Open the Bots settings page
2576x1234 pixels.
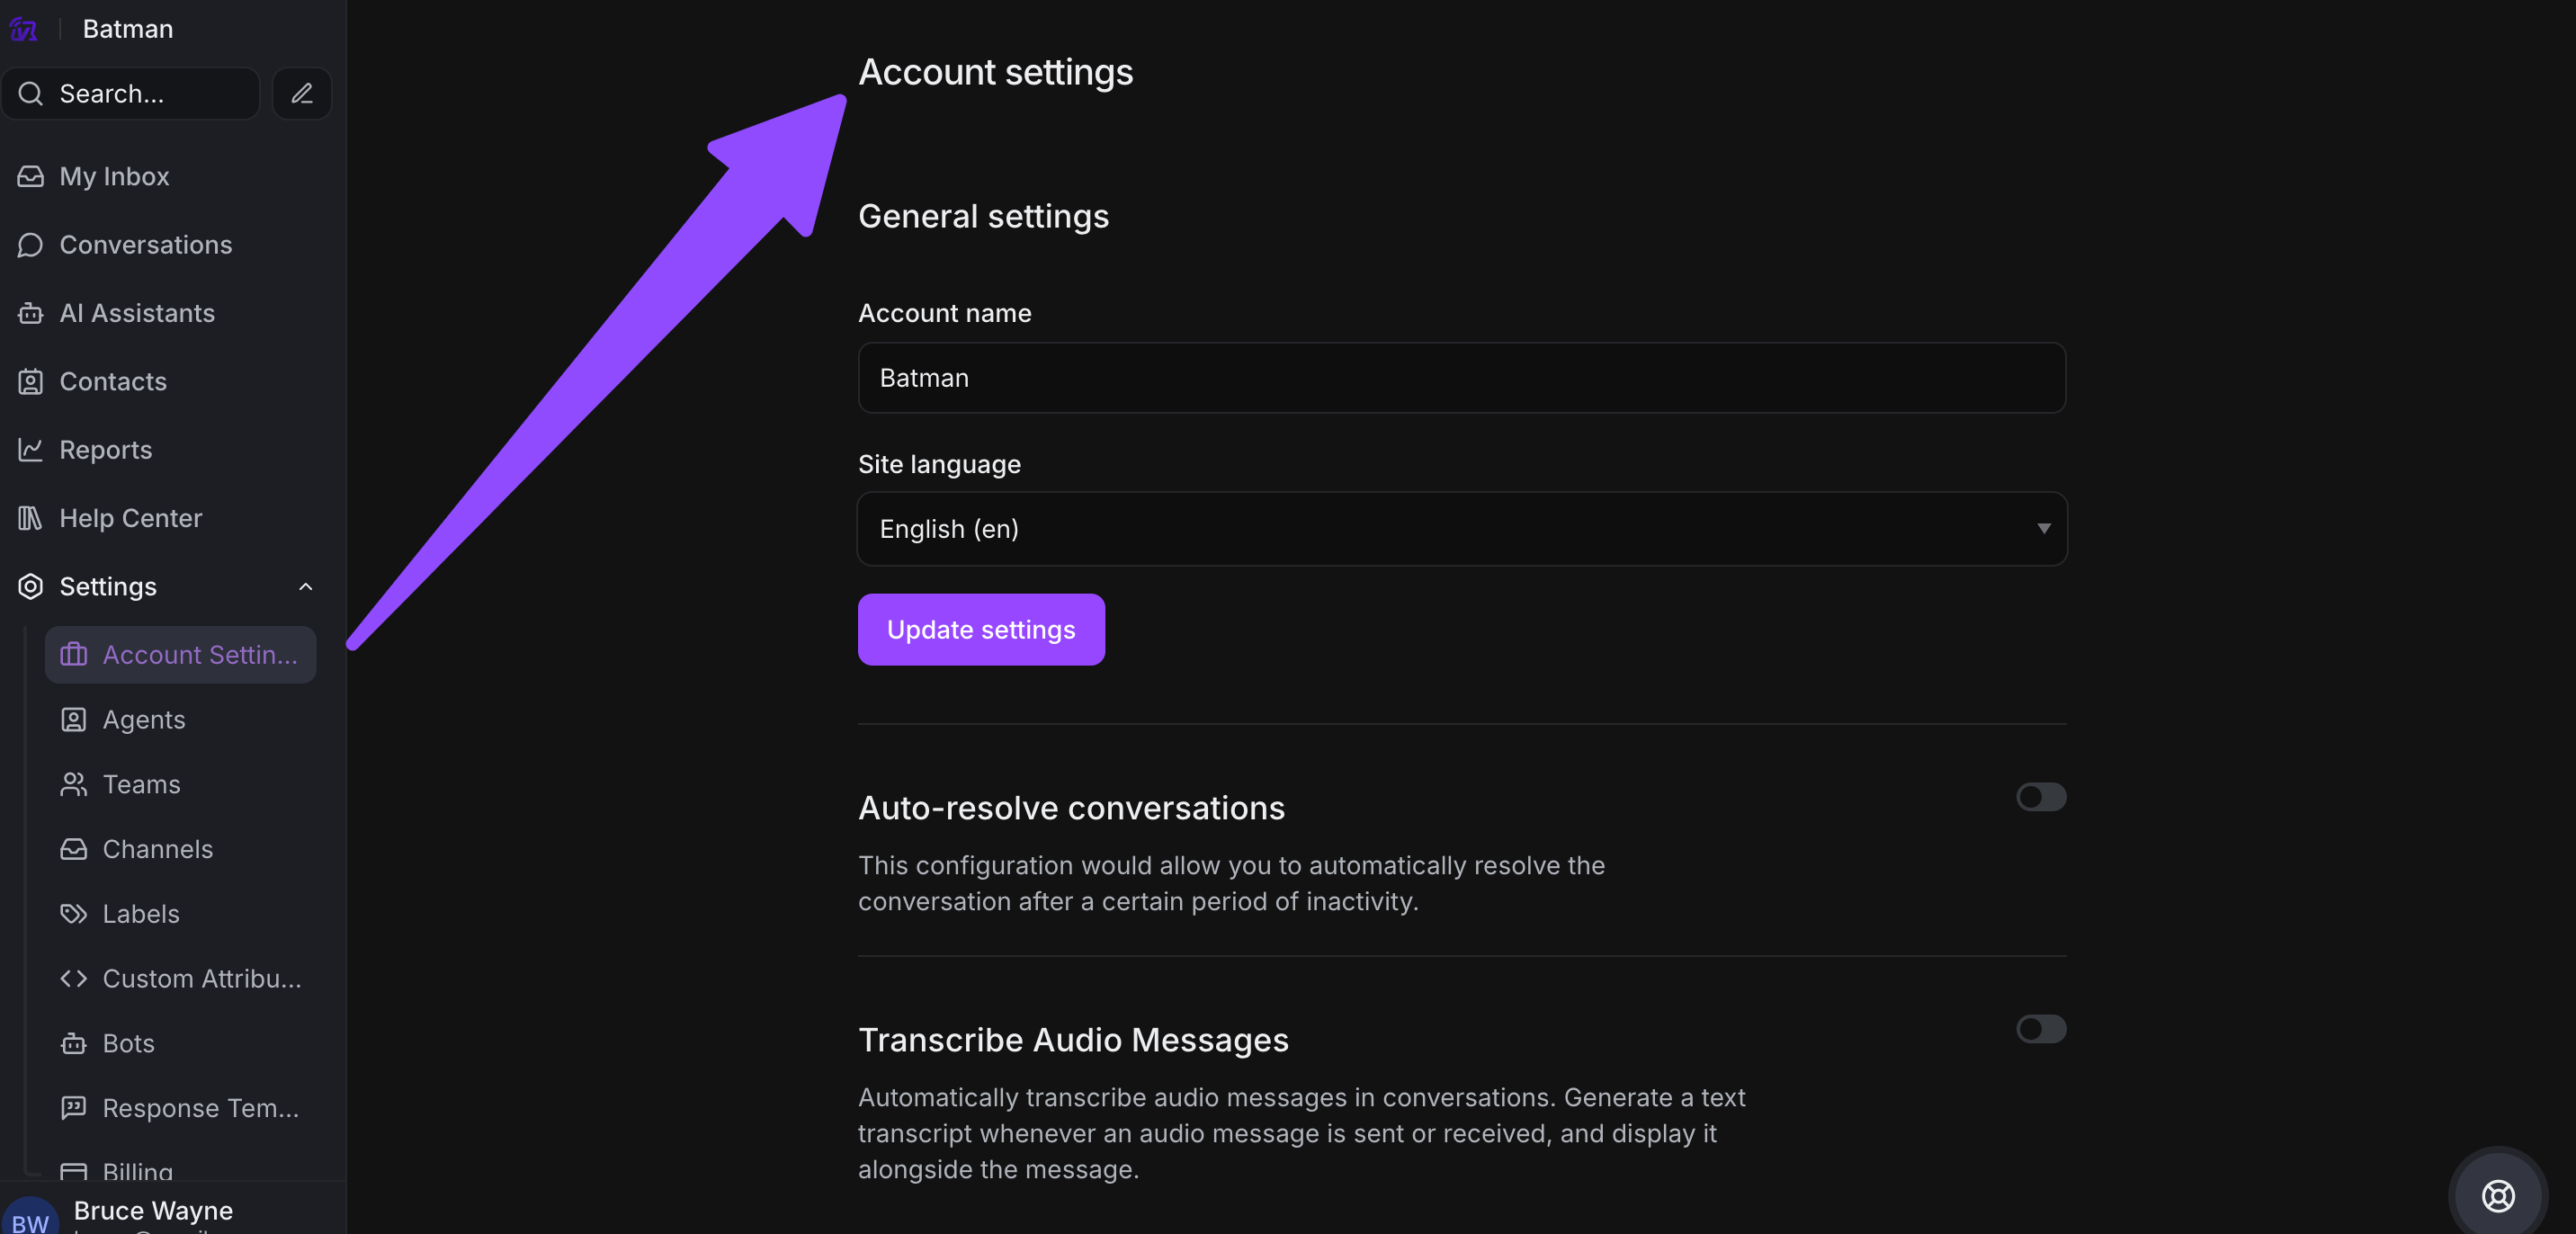click(x=128, y=1043)
